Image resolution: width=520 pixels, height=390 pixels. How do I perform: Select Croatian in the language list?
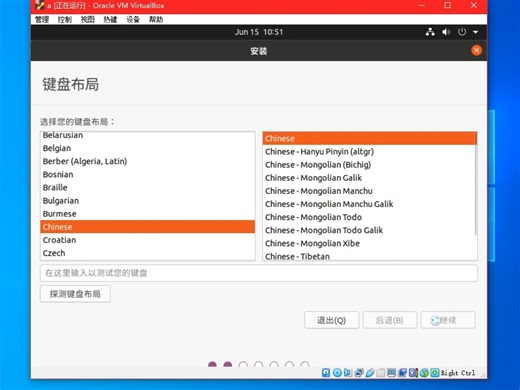tap(148, 240)
